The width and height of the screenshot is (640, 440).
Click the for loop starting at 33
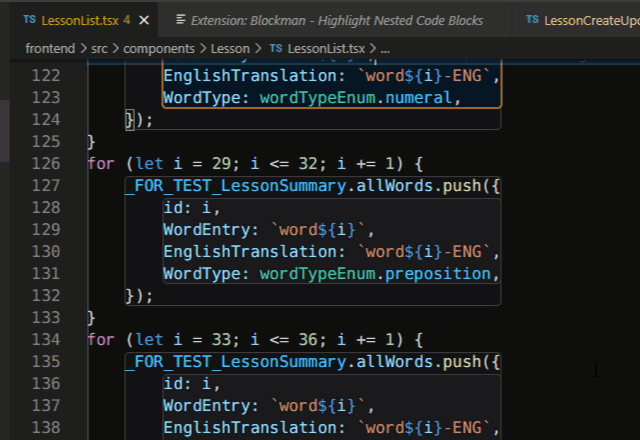tap(255, 340)
